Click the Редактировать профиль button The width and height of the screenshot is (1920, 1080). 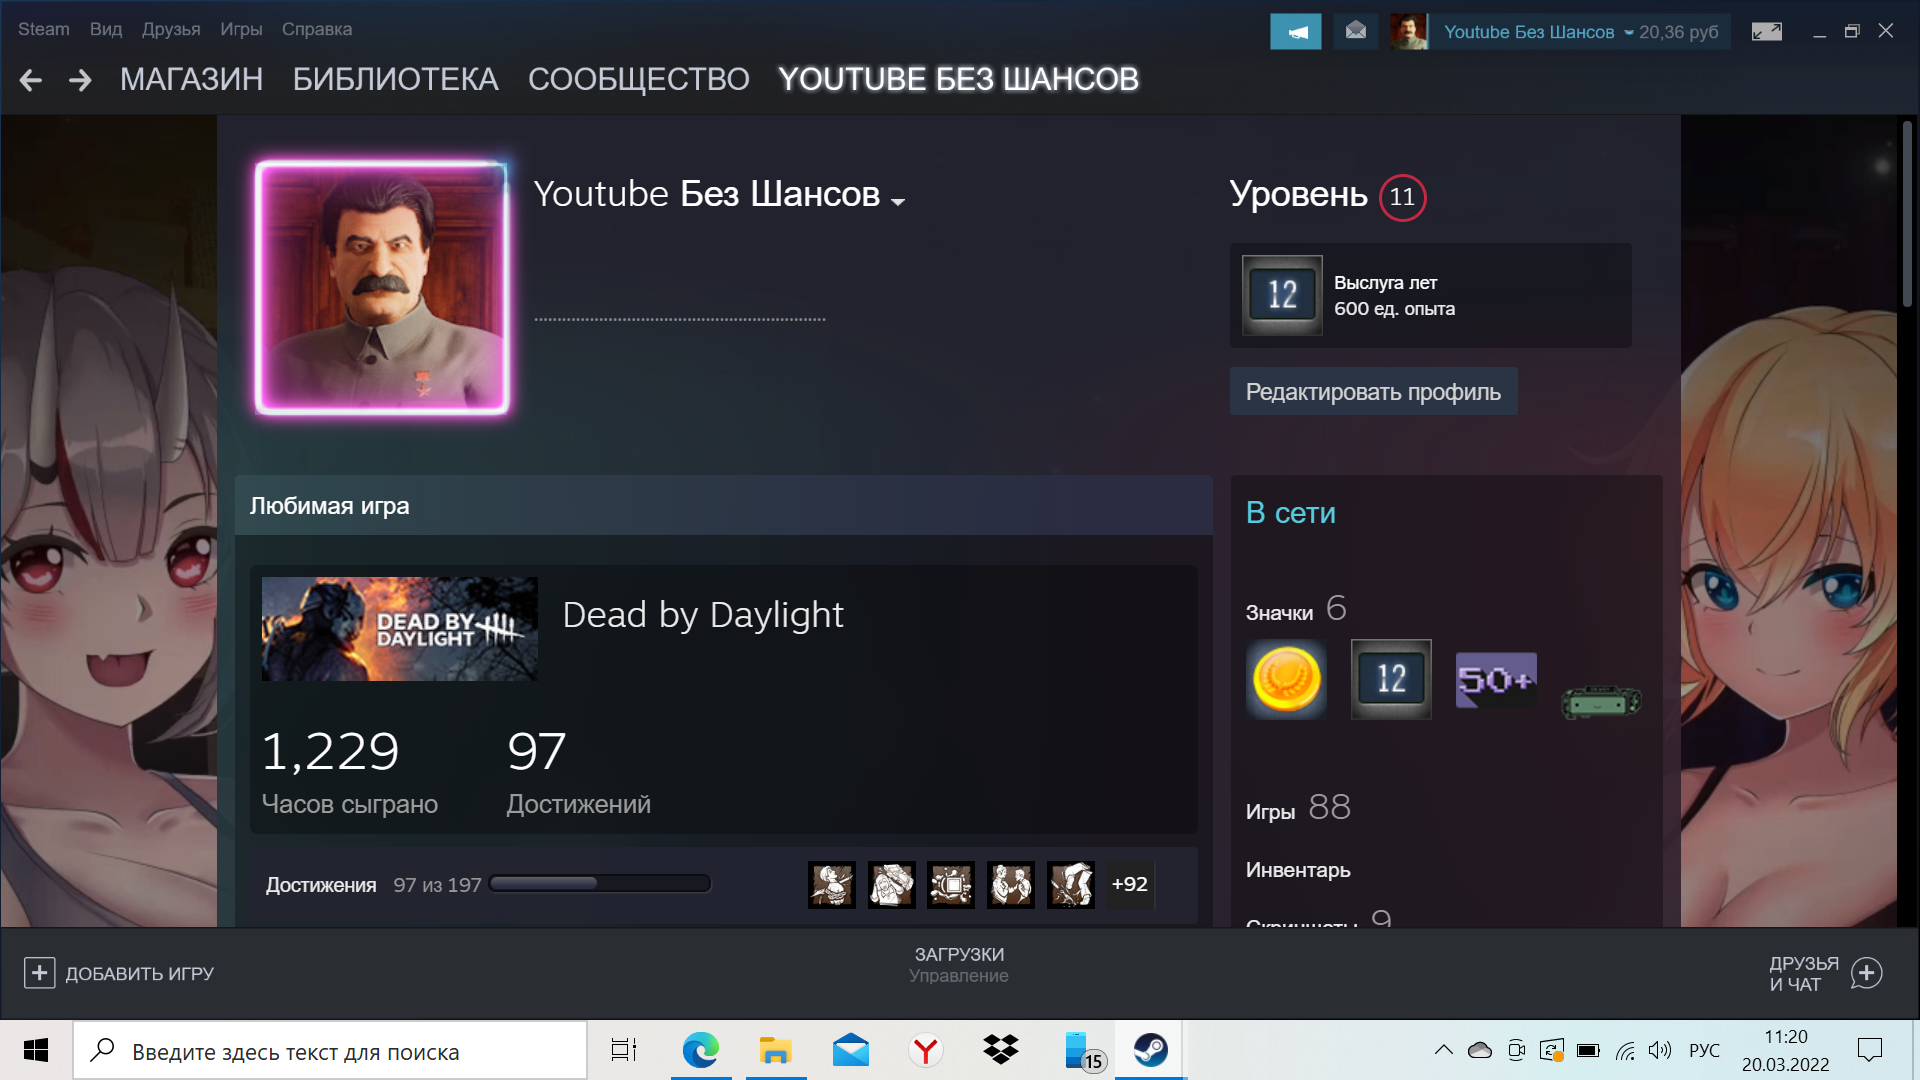tap(1372, 392)
